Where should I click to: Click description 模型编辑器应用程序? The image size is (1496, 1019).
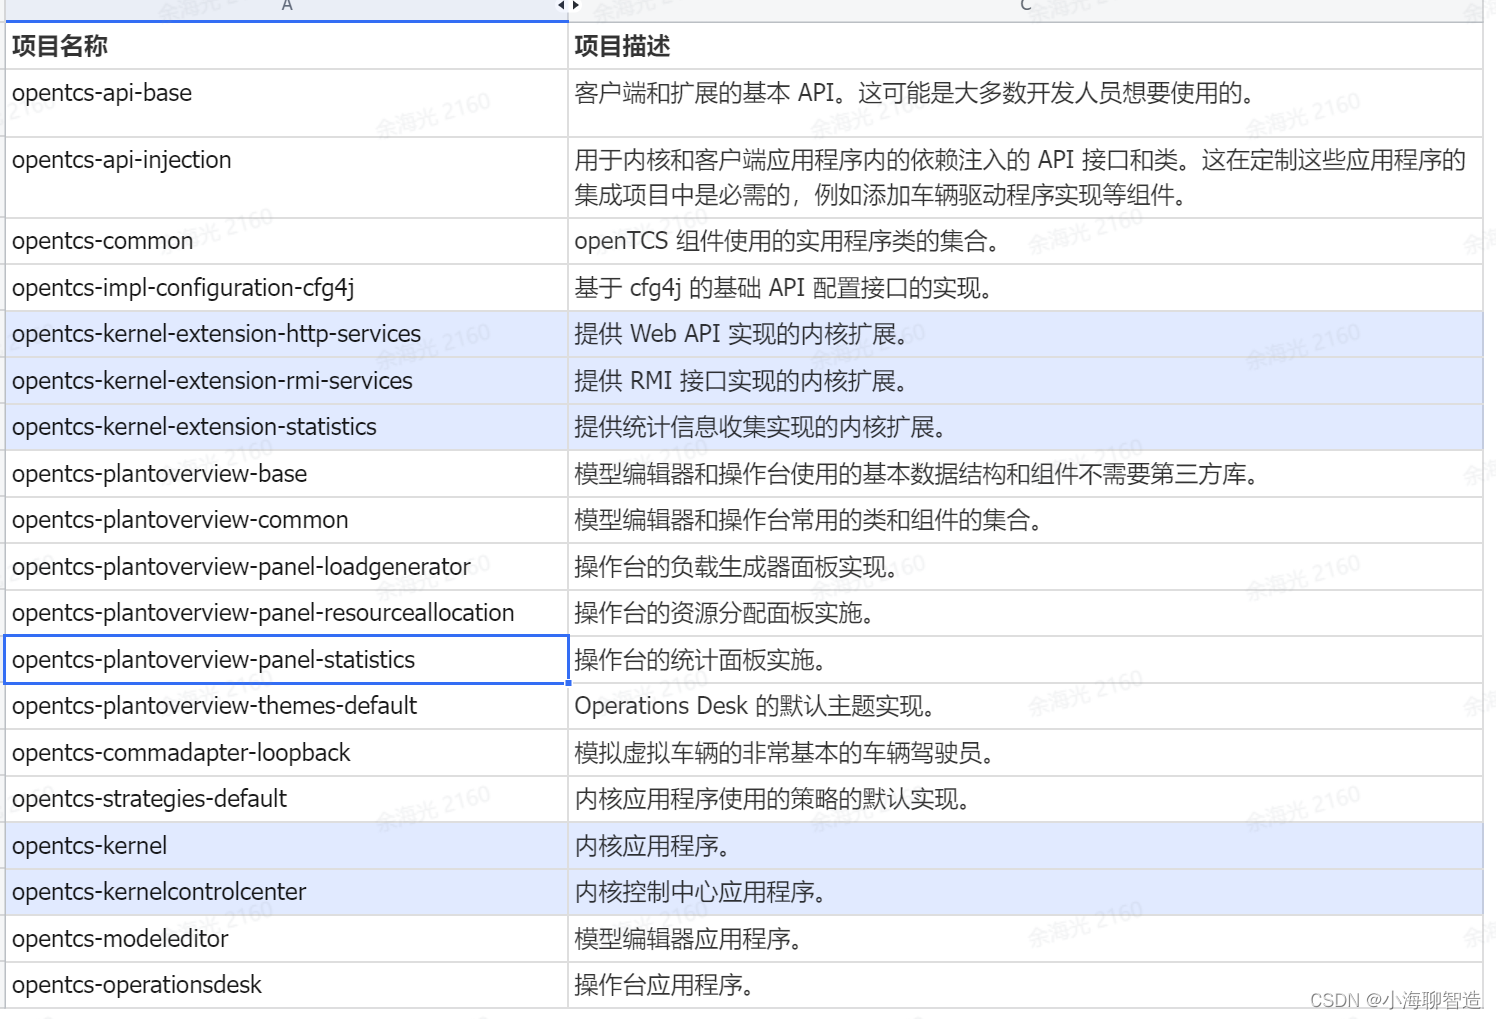click(1025, 939)
